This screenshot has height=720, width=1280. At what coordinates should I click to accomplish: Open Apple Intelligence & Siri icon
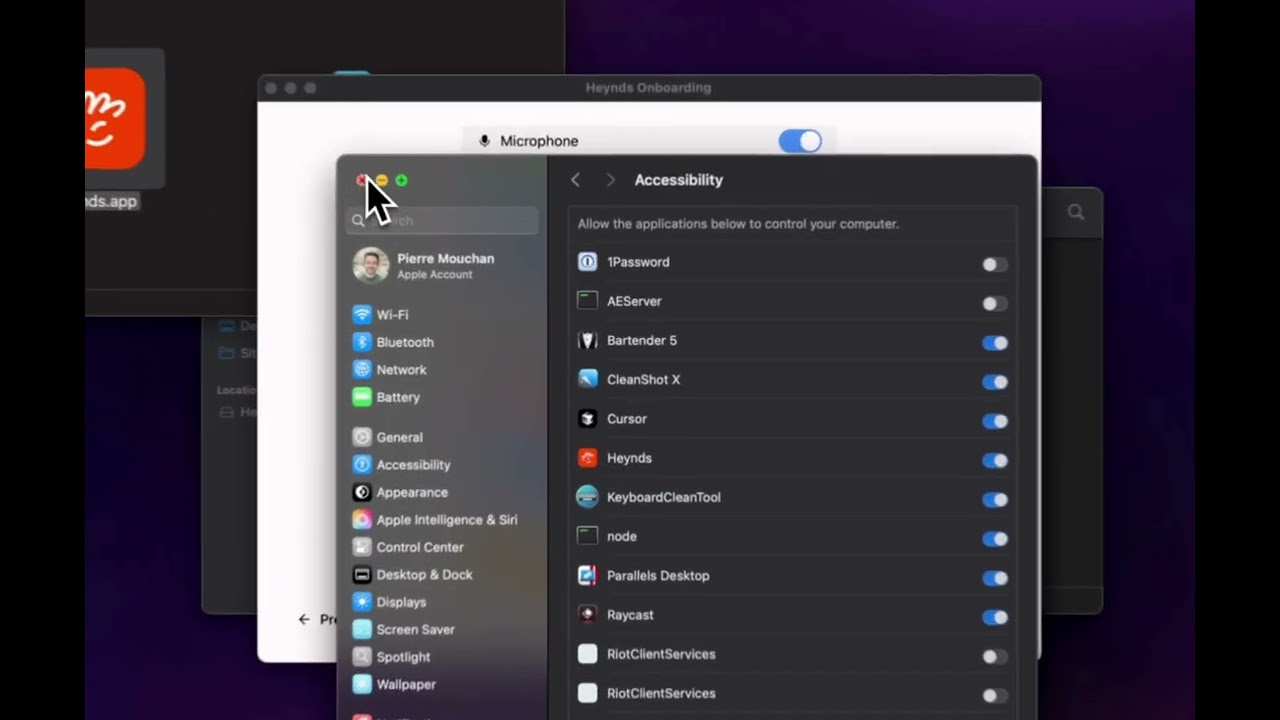click(361, 520)
